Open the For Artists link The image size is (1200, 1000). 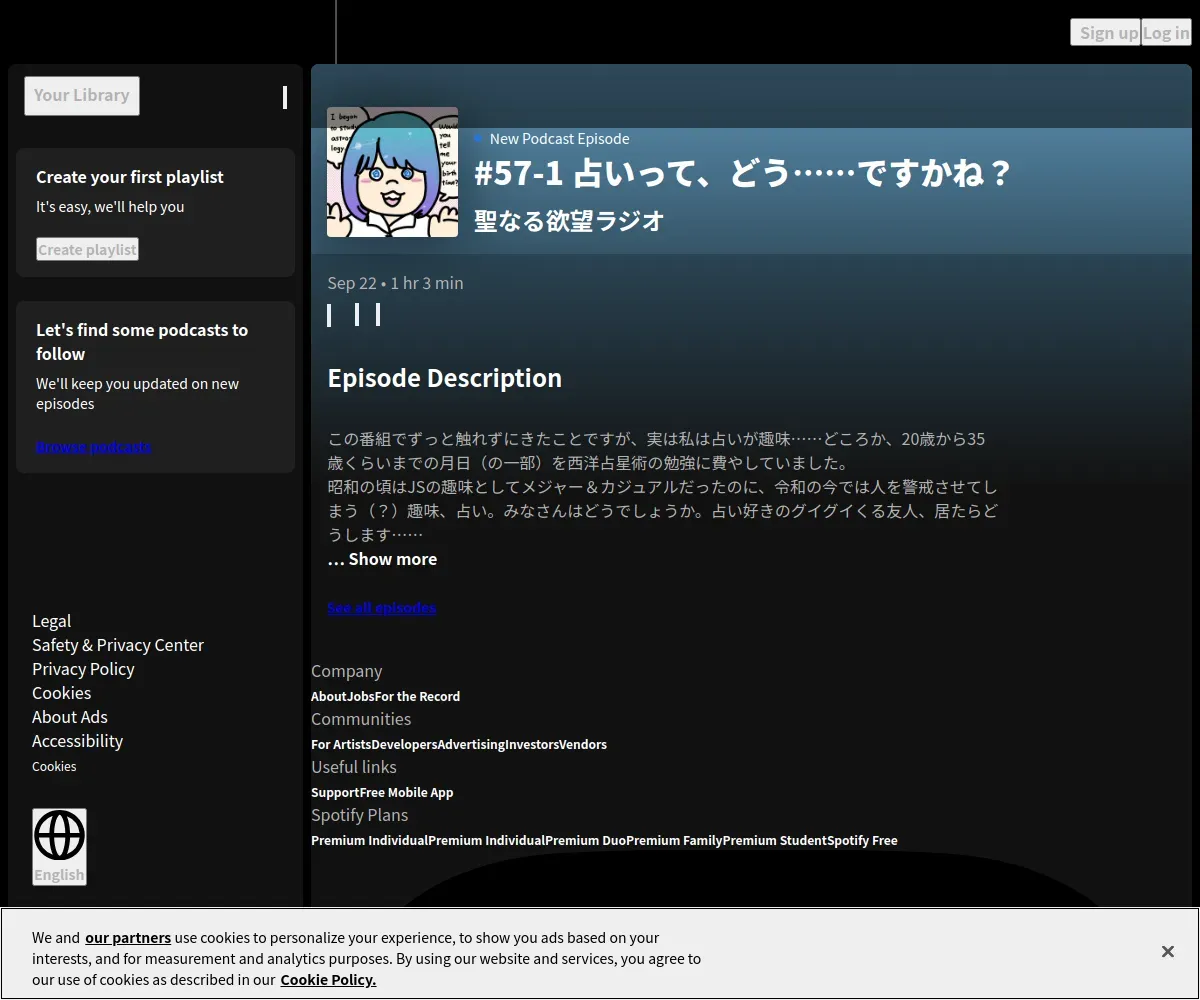click(x=341, y=744)
